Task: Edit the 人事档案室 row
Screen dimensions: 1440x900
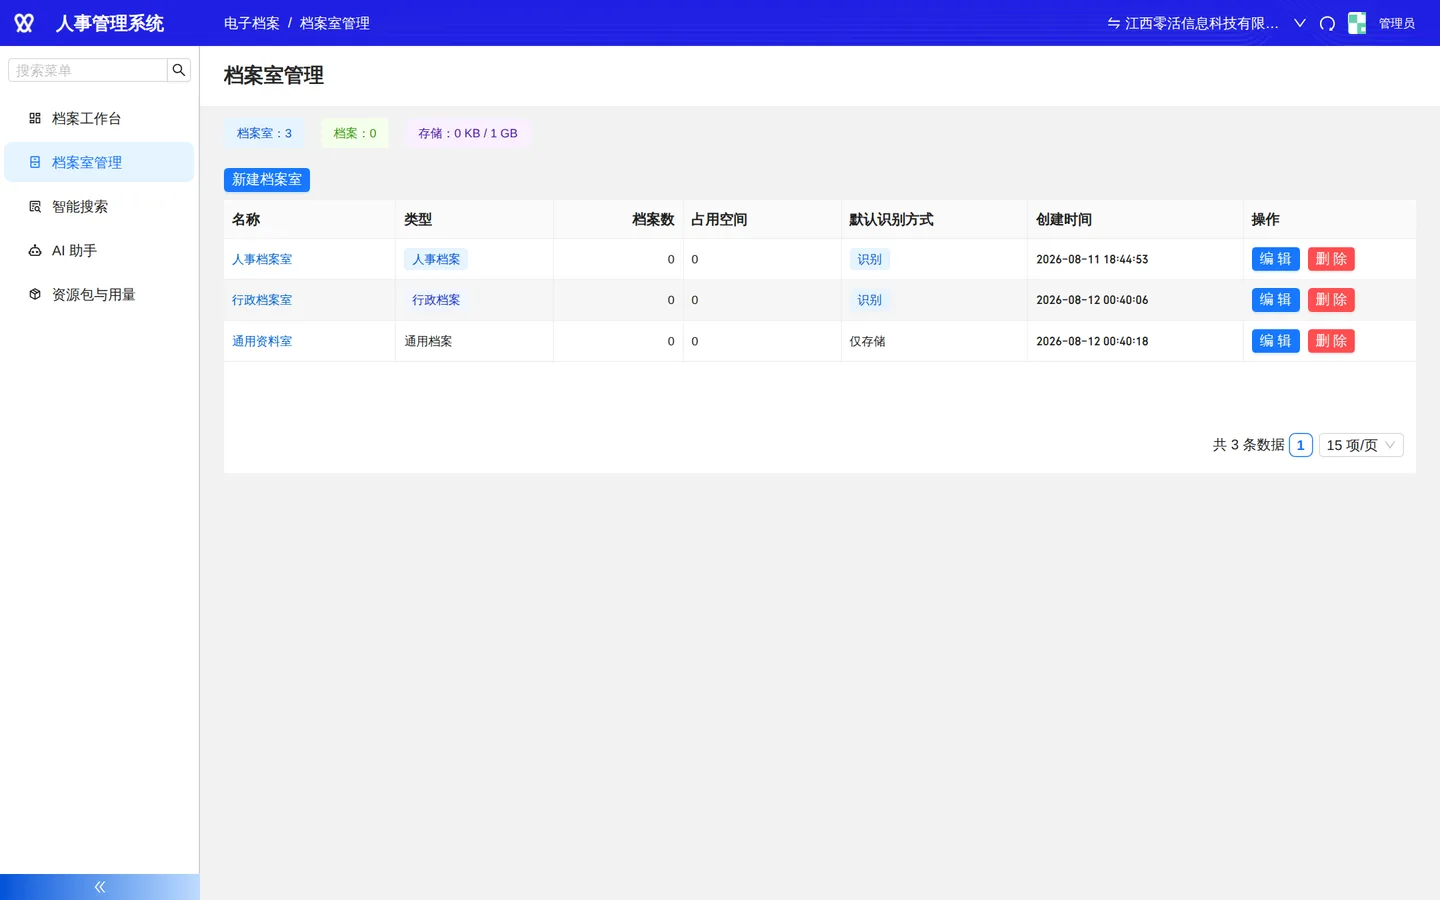Action: [1275, 259]
